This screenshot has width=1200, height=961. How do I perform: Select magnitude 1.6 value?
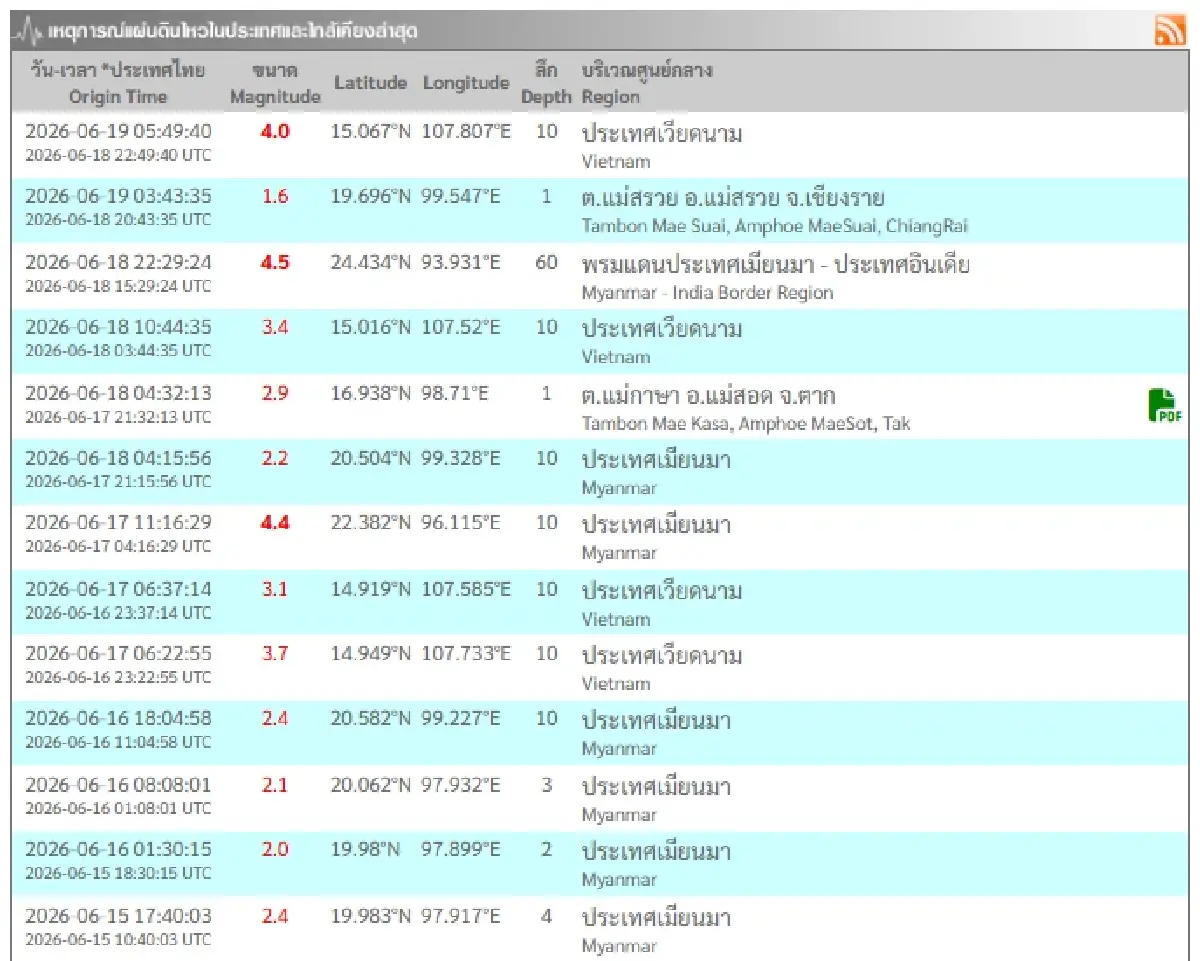coord(275,197)
